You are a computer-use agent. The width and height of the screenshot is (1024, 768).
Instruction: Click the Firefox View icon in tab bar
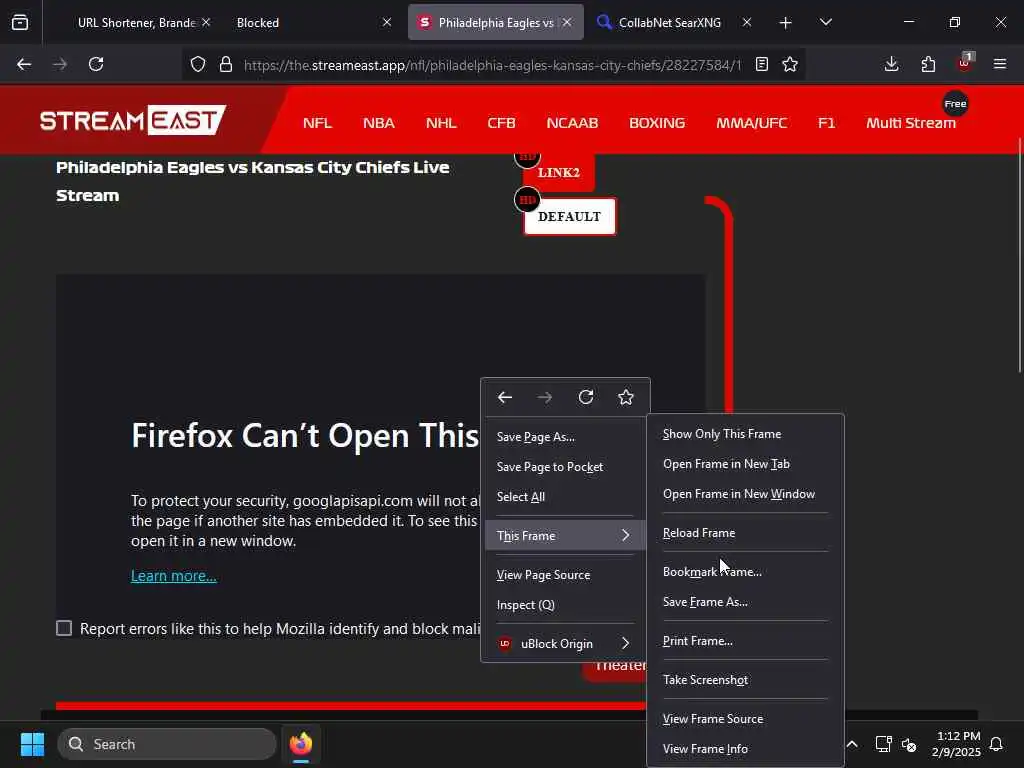tap(20, 22)
